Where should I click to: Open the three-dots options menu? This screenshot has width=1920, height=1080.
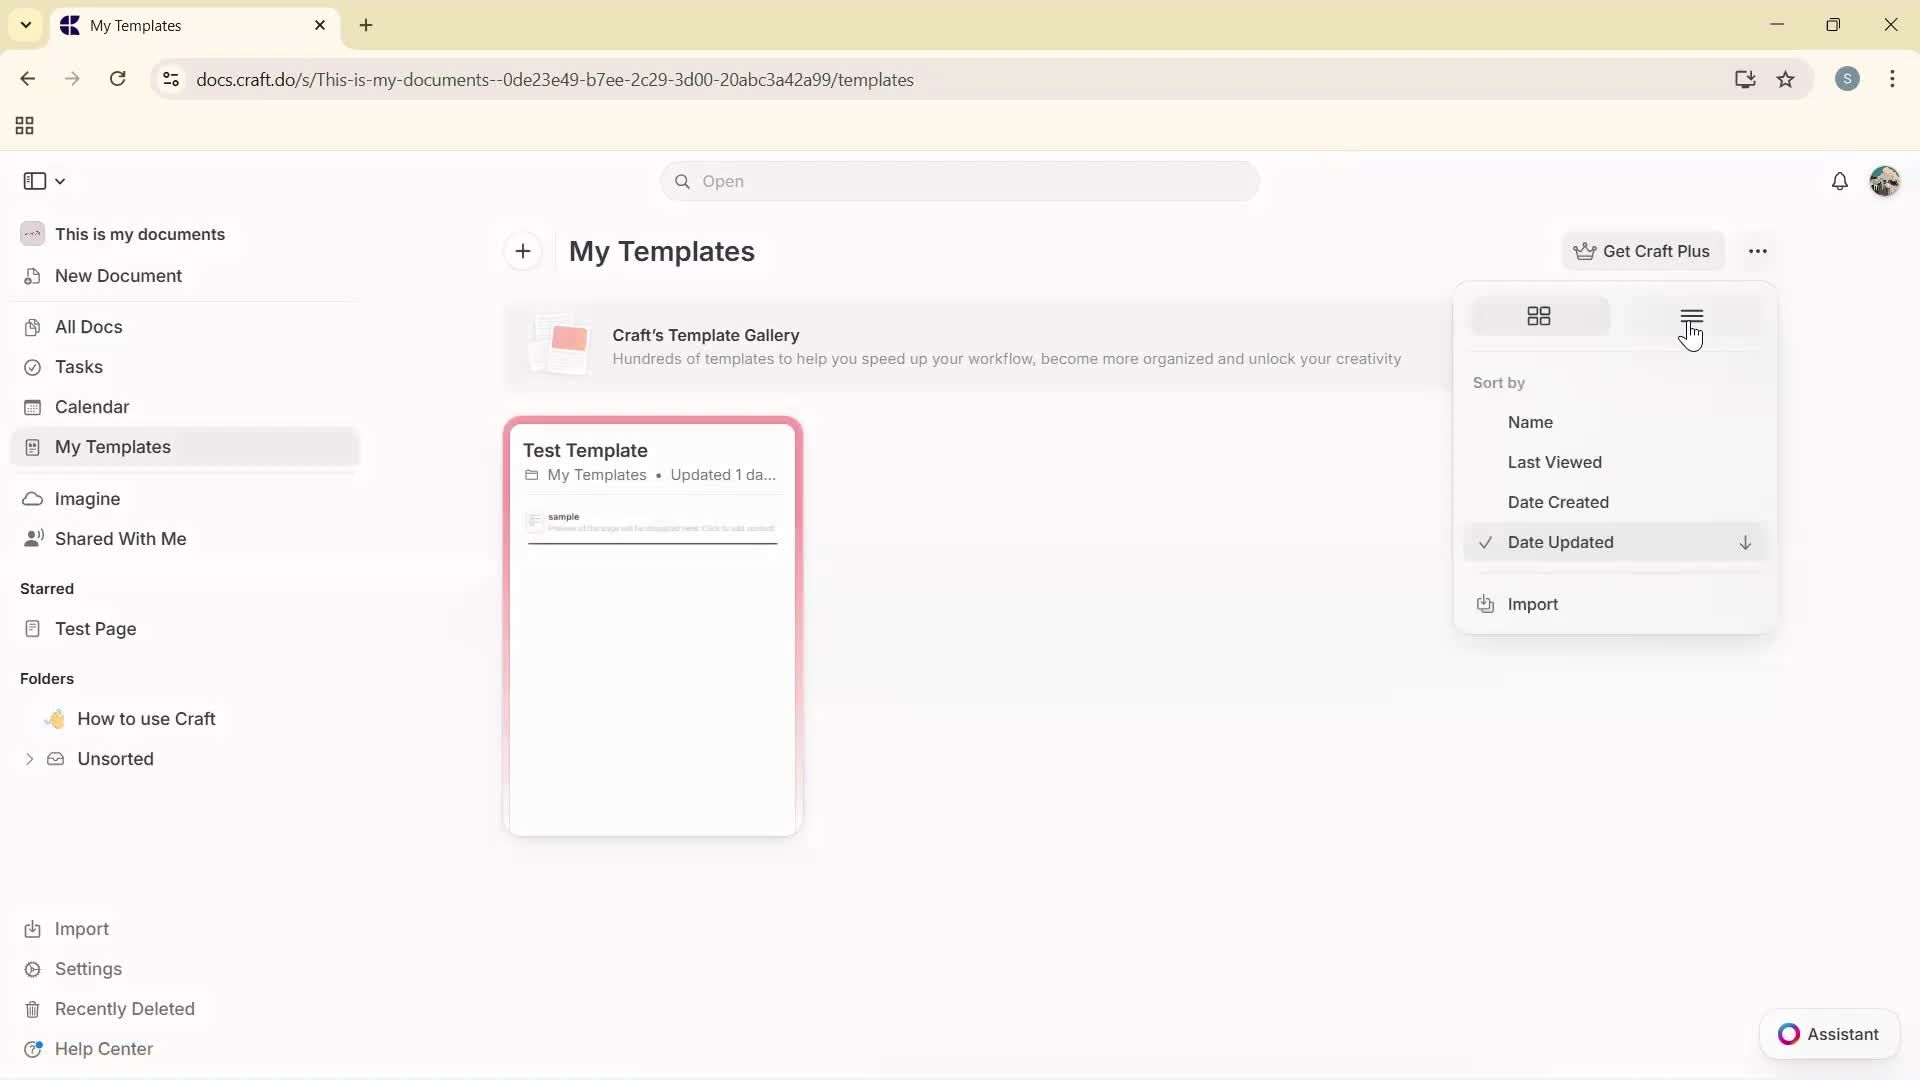1758,252
